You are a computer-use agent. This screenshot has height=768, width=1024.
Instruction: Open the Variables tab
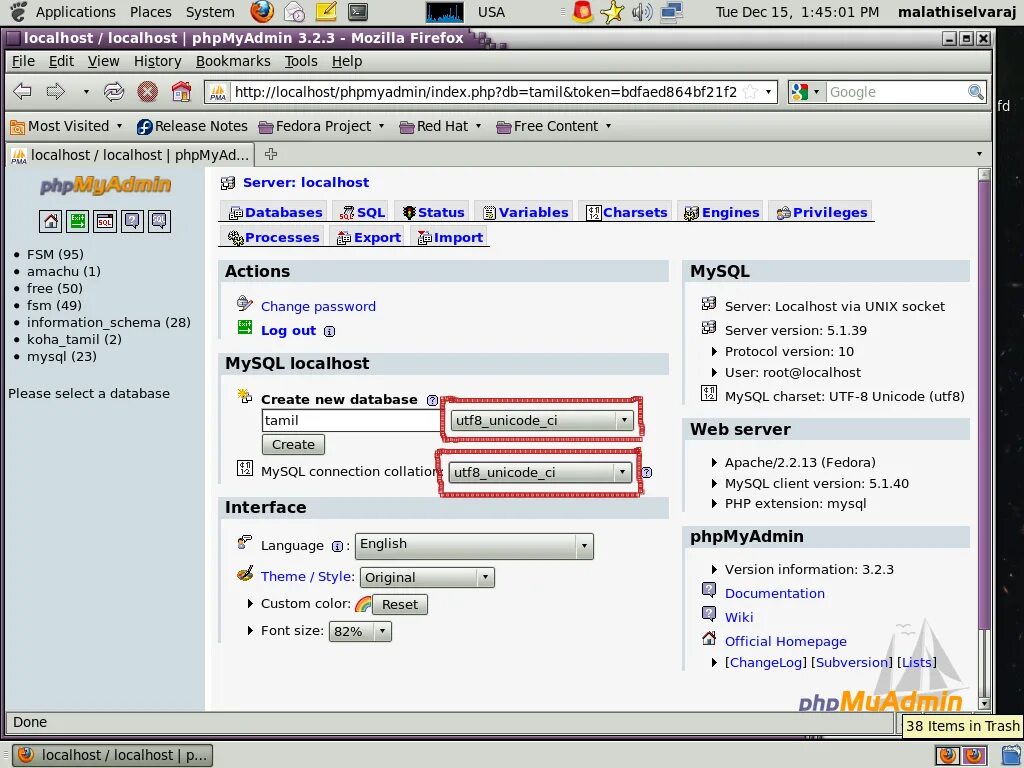[525, 212]
